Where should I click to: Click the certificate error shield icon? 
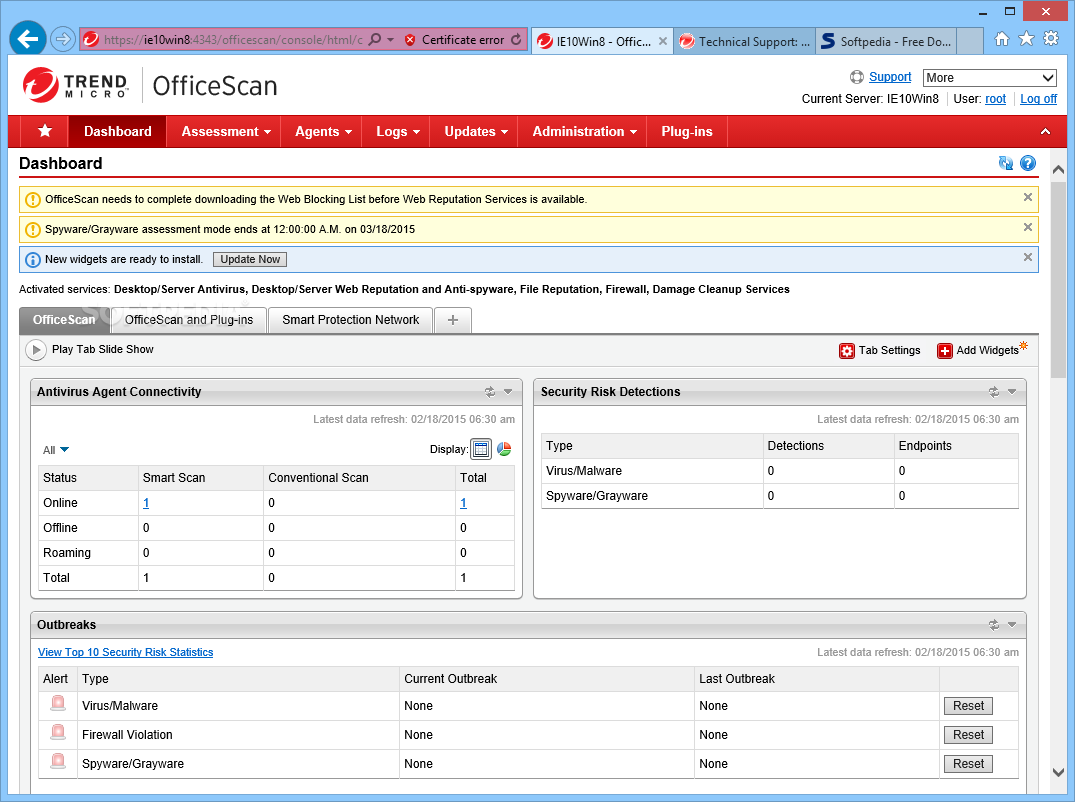click(x=410, y=40)
